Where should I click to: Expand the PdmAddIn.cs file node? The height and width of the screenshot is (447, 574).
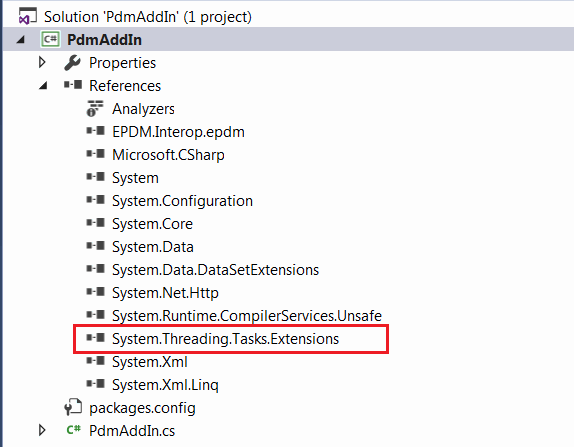(x=42, y=430)
